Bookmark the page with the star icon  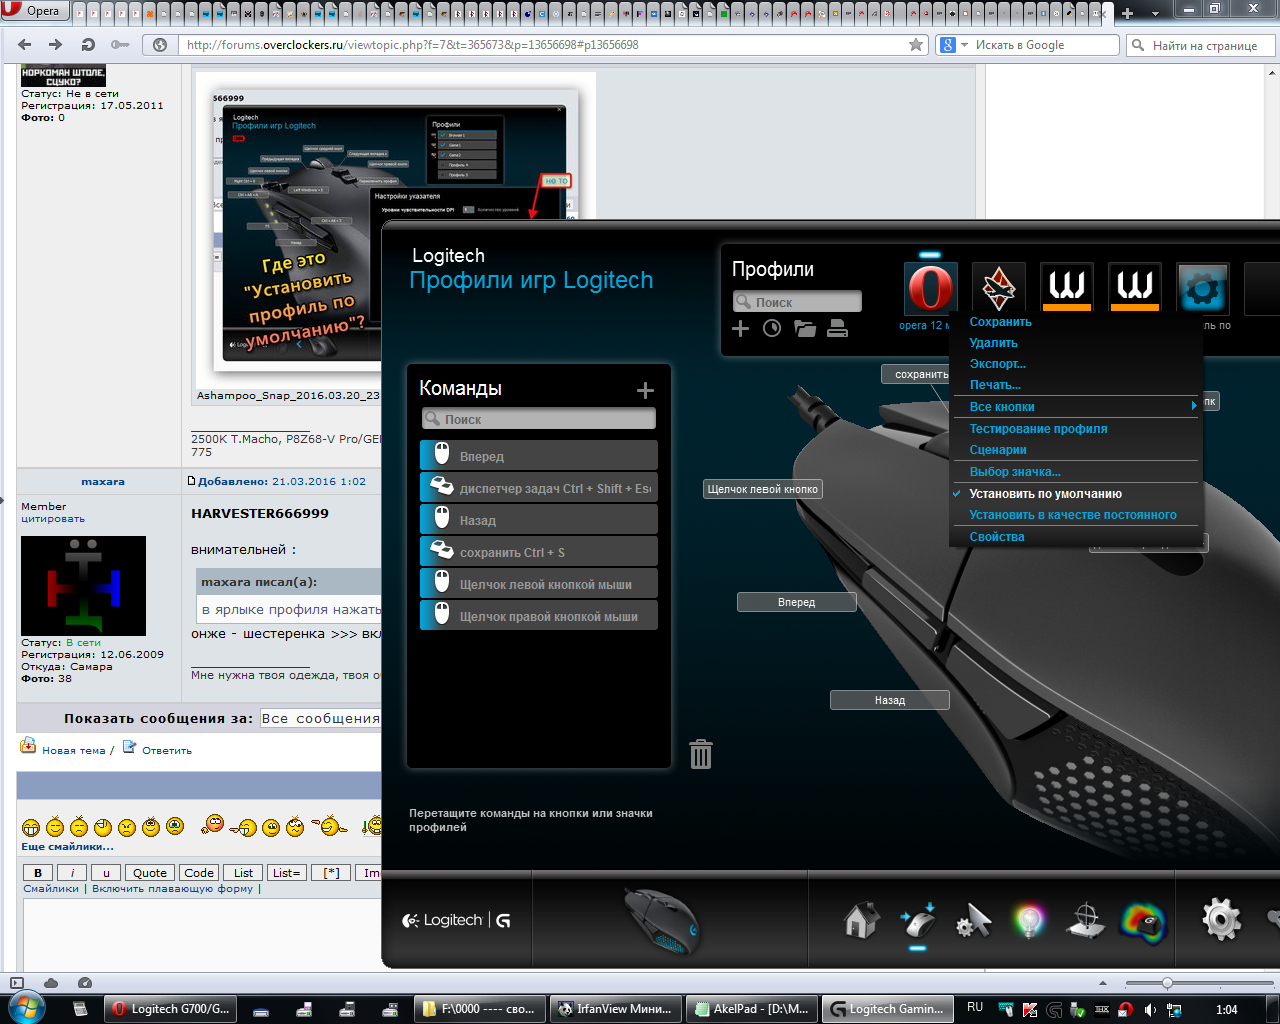click(915, 45)
